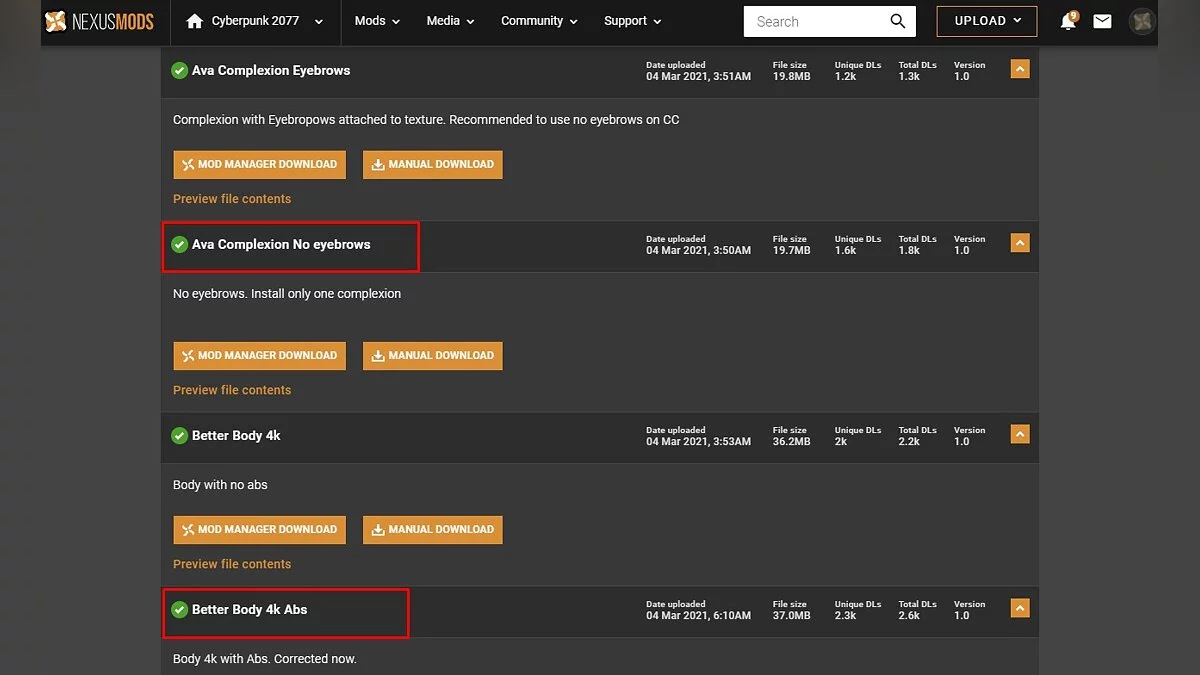The height and width of the screenshot is (675, 1200).
Task: Click the search magnifier icon
Action: (898, 21)
